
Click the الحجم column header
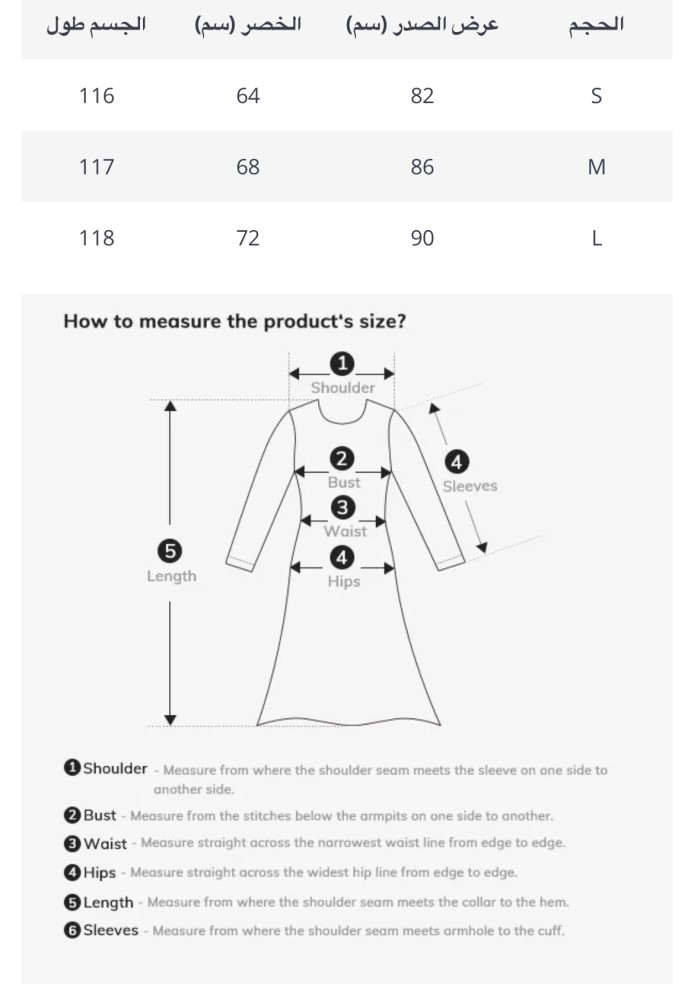tap(596, 26)
